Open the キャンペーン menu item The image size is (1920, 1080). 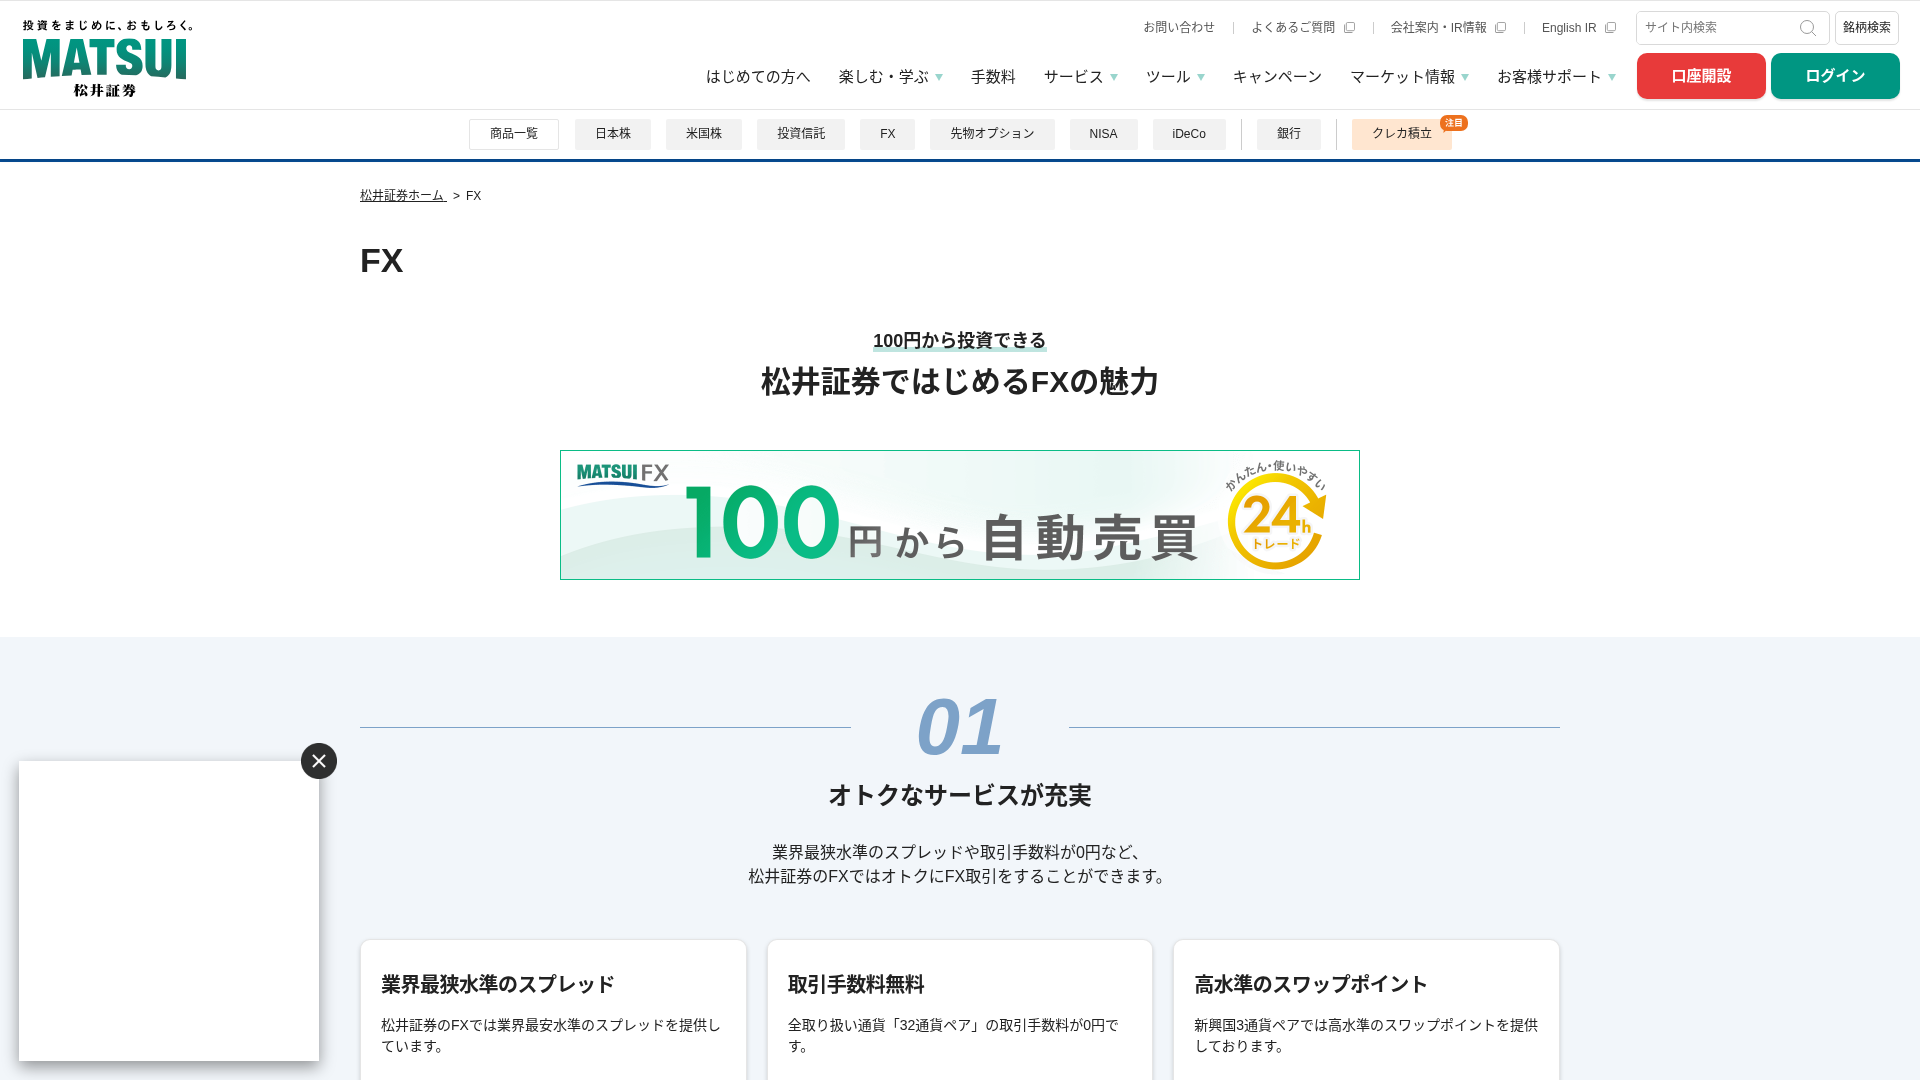click(x=1277, y=77)
